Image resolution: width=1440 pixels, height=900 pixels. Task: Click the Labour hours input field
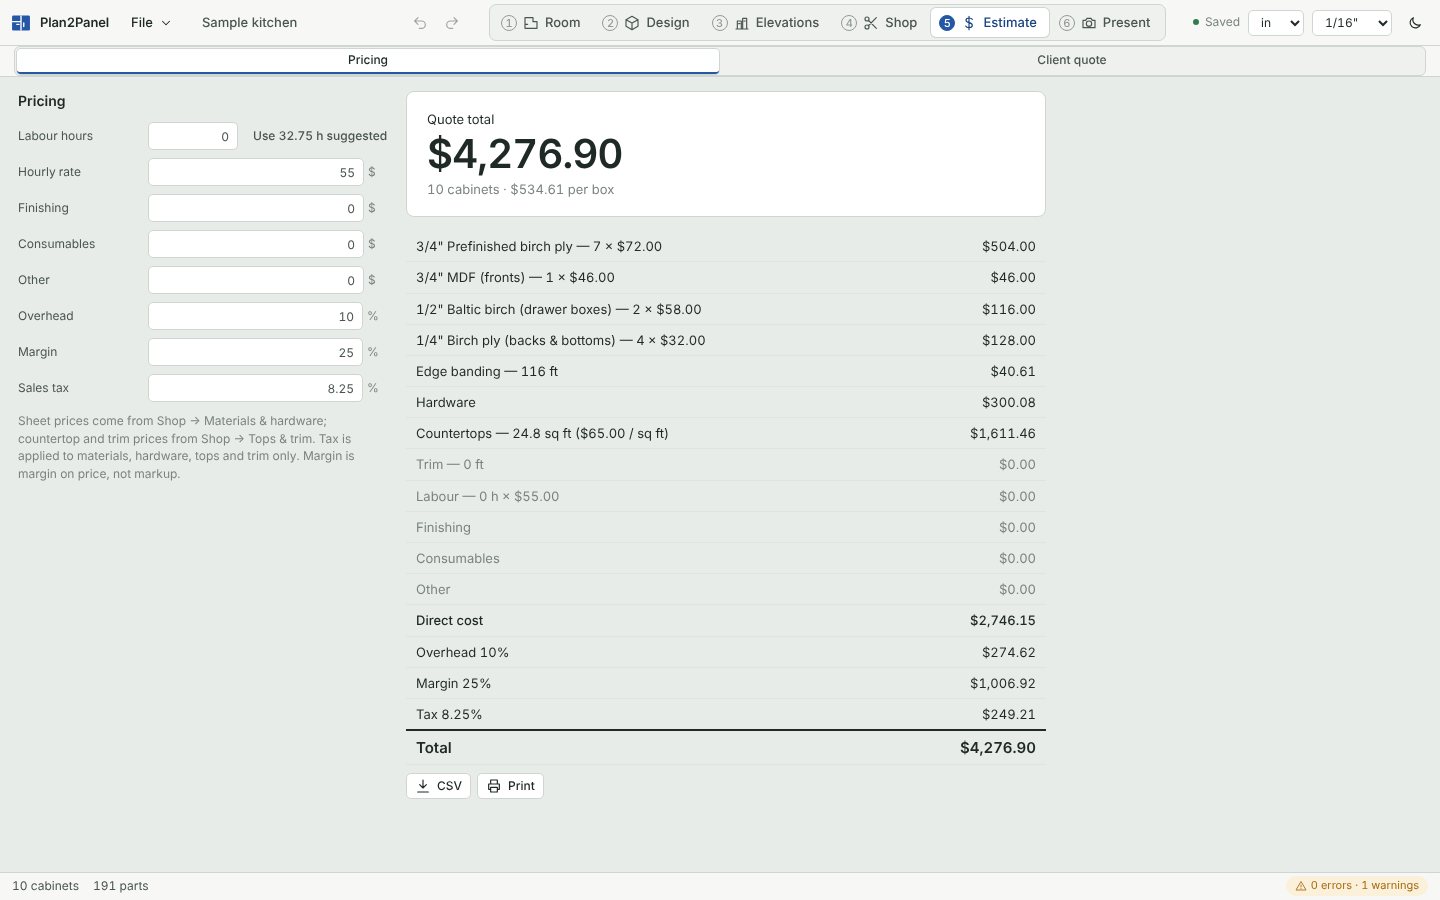pos(193,136)
